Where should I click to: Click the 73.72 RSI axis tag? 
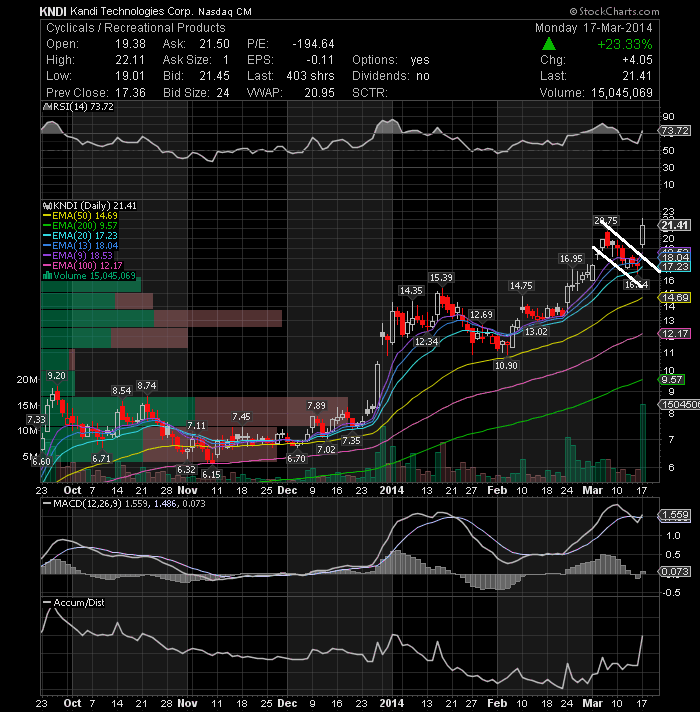pyautogui.click(x=675, y=131)
